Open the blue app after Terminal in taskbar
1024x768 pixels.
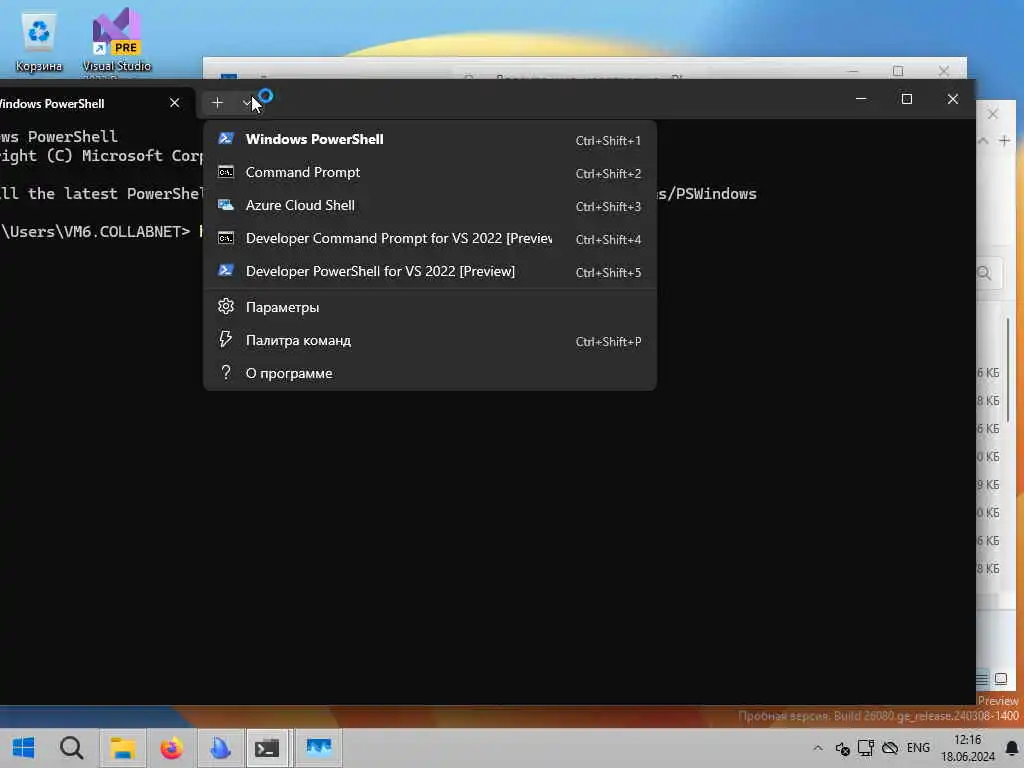pos(319,748)
